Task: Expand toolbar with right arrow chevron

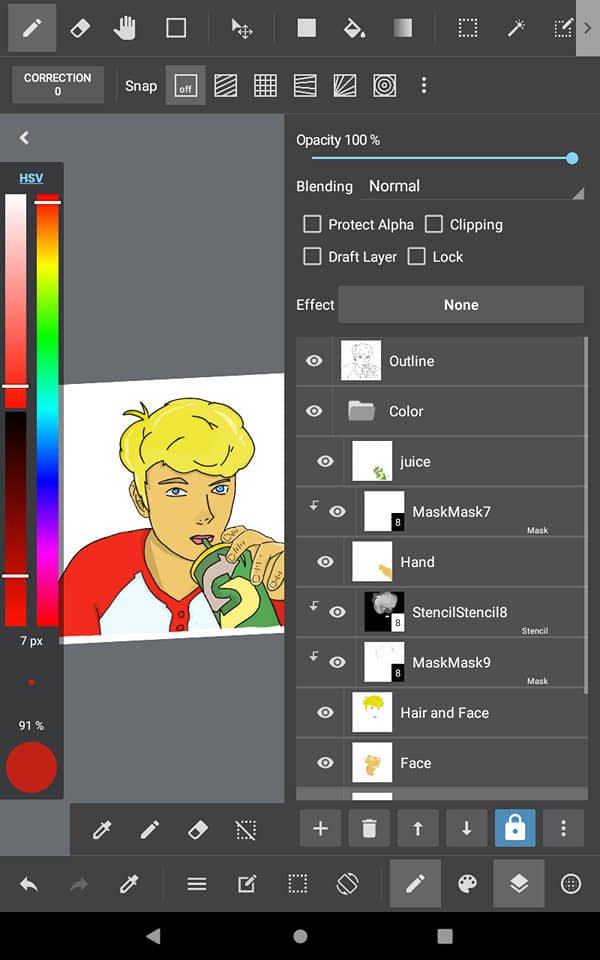Action: coord(588,28)
